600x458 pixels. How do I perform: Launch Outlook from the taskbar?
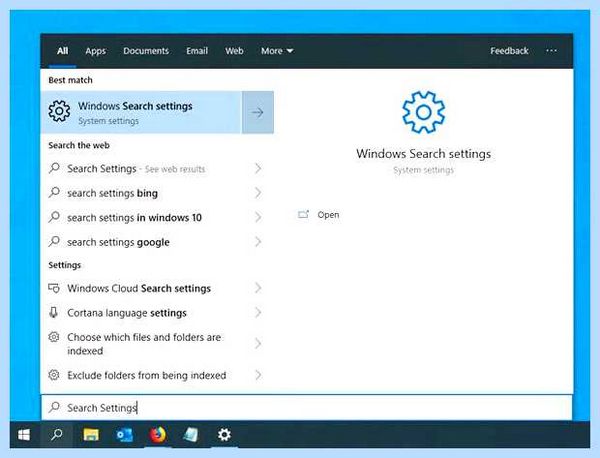(124, 435)
